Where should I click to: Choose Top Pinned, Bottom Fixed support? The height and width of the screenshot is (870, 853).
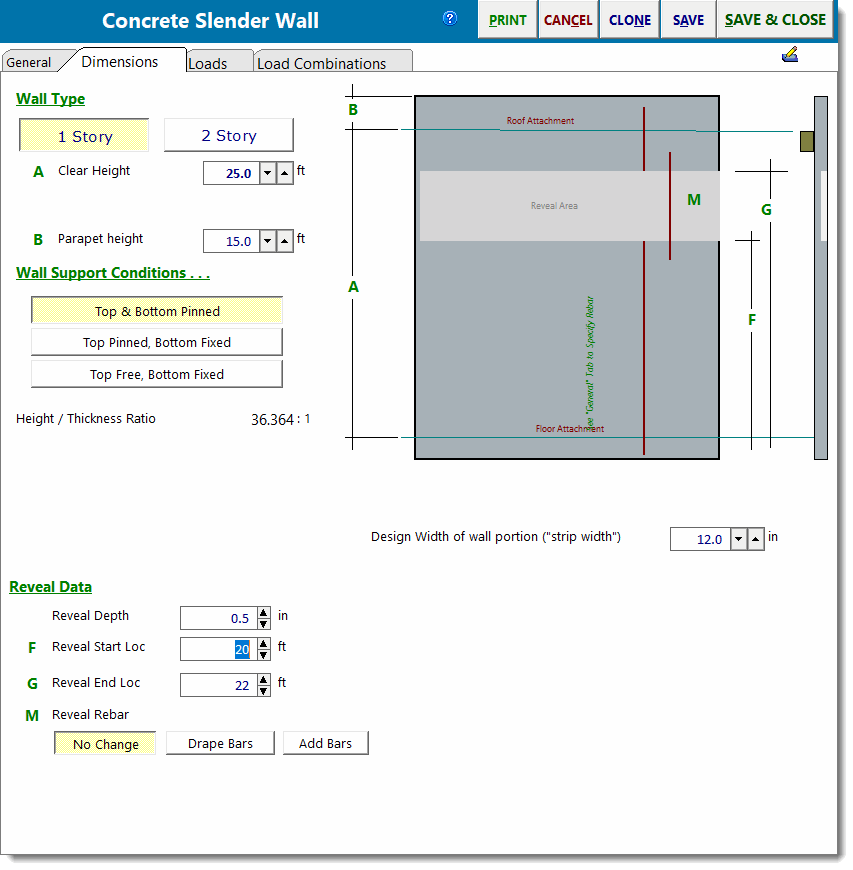coord(157,342)
